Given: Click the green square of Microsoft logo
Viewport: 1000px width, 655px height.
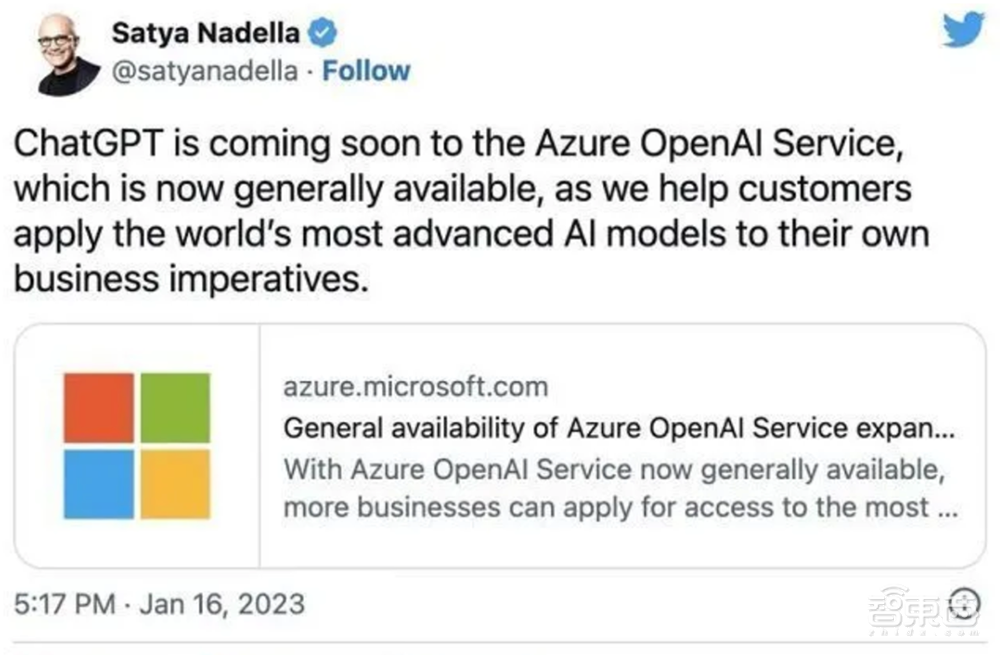Looking at the screenshot, I should click(174, 408).
